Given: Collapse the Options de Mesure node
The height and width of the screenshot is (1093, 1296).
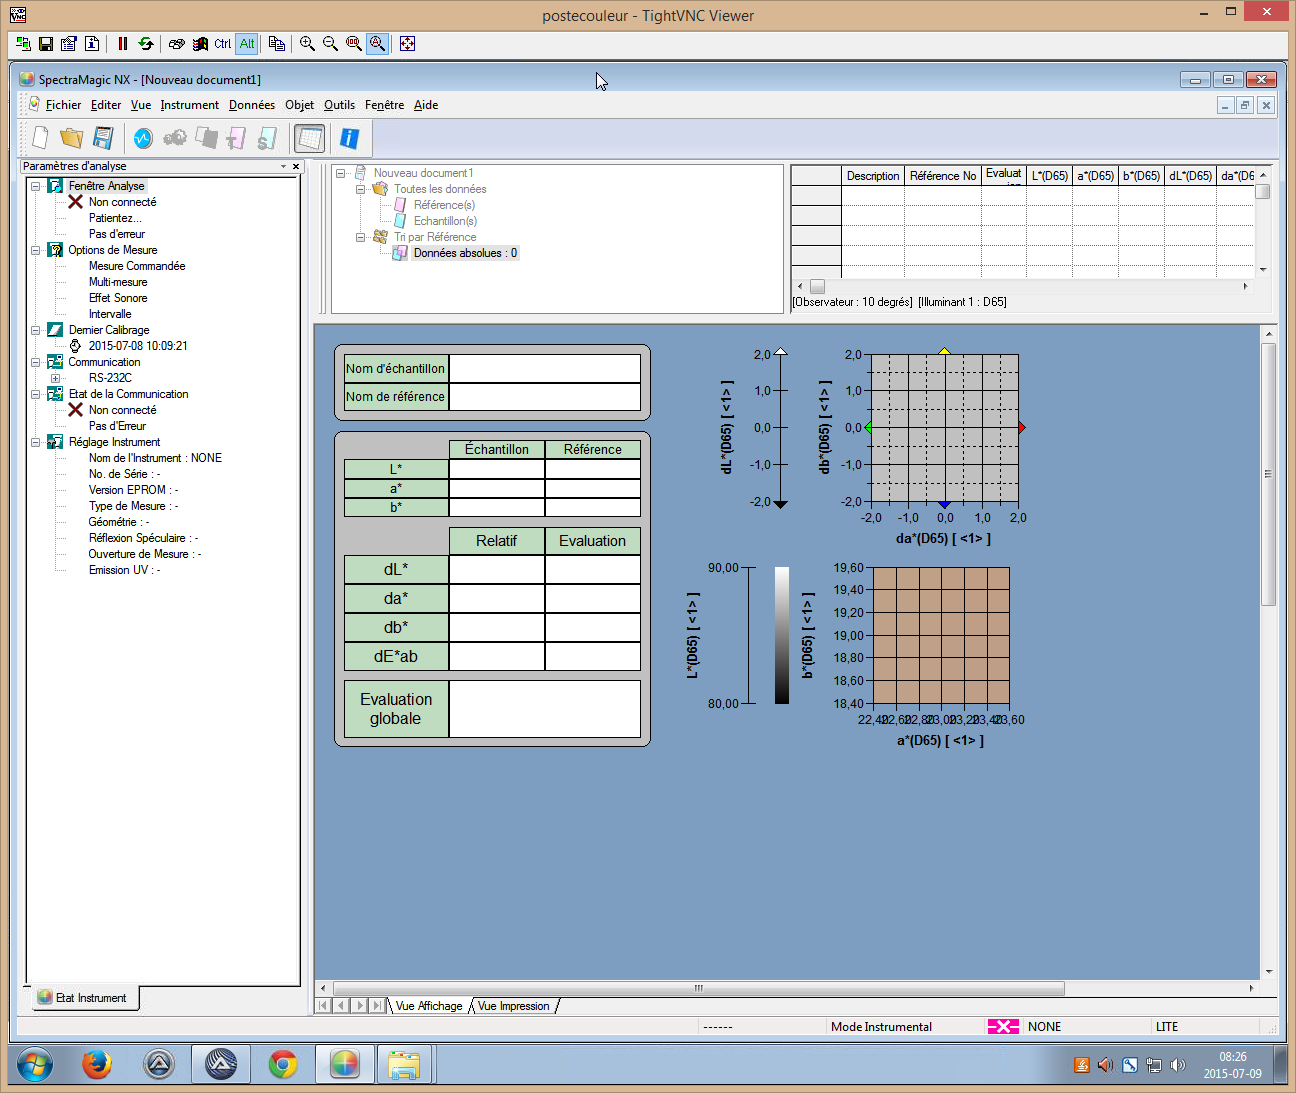Looking at the screenshot, I should [36, 250].
